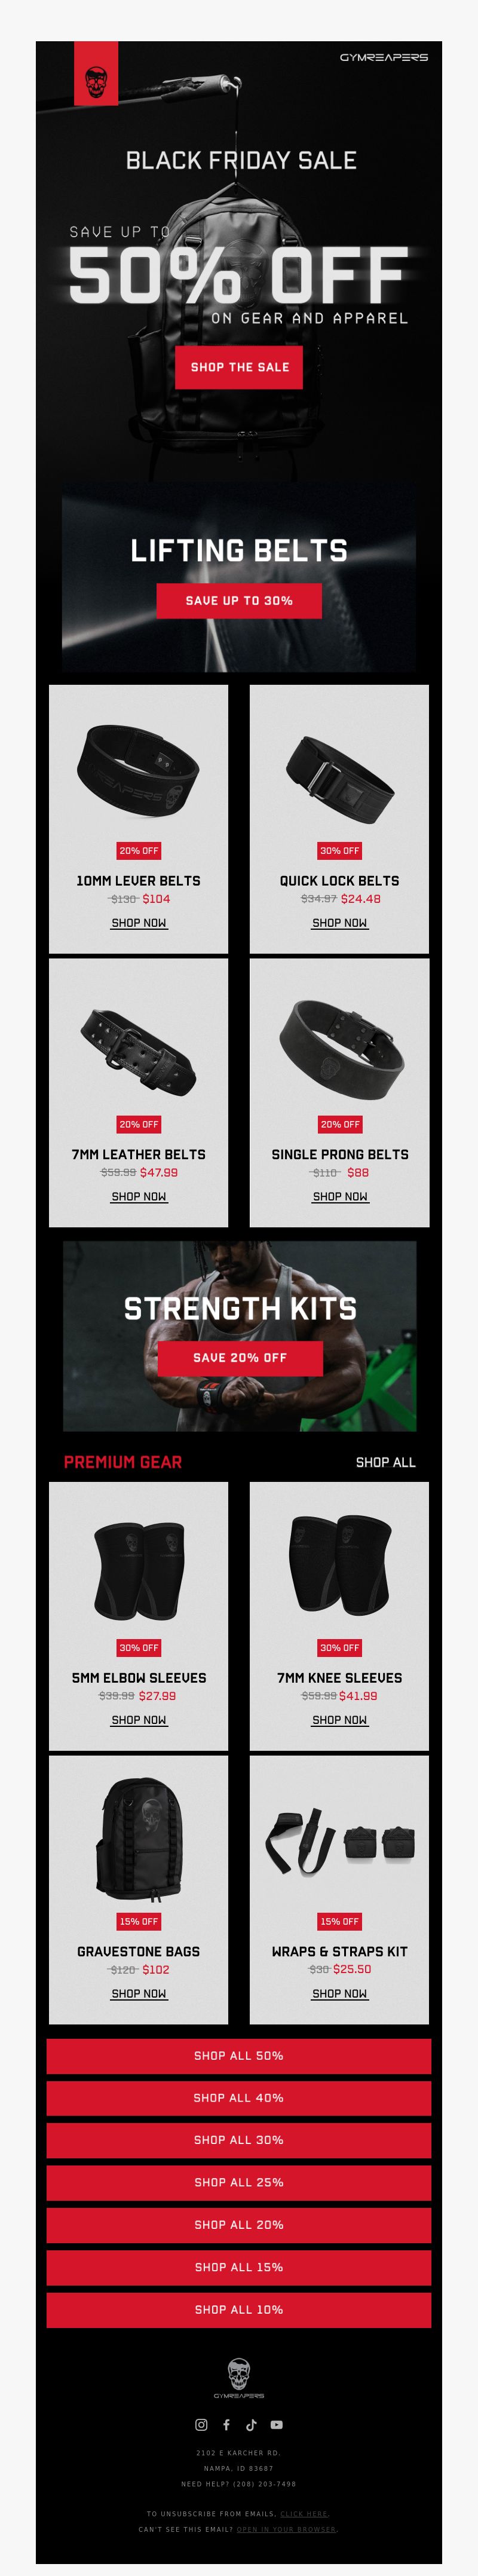Select the 7MM Leather Belts product image
This screenshot has width=478, height=2576.
point(139,1052)
